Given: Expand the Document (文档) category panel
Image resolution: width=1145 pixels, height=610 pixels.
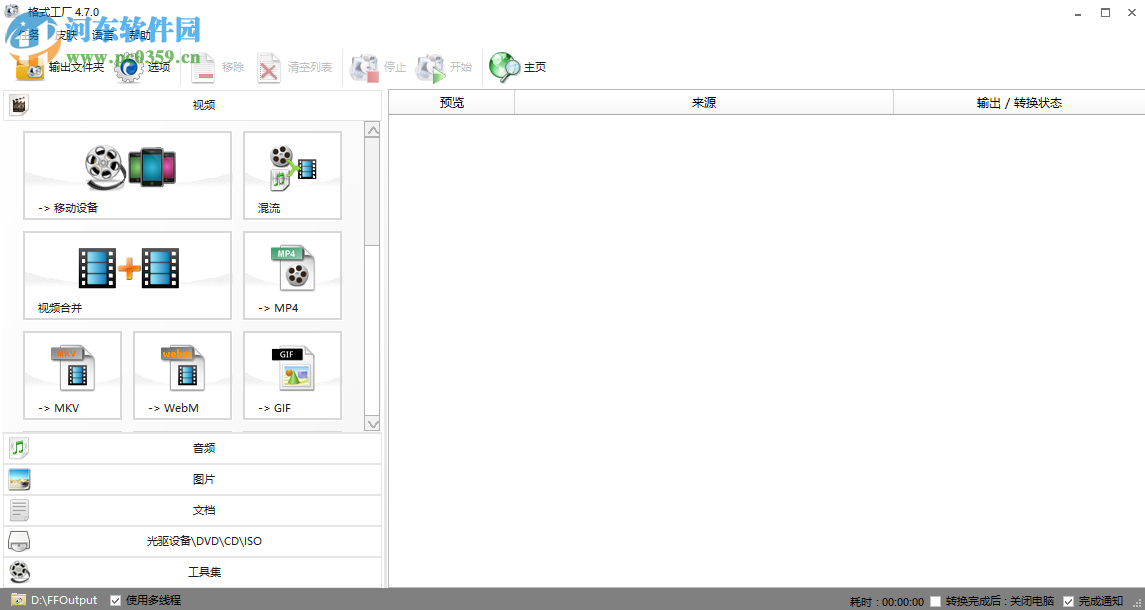Looking at the screenshot, I should pos(193,510).
